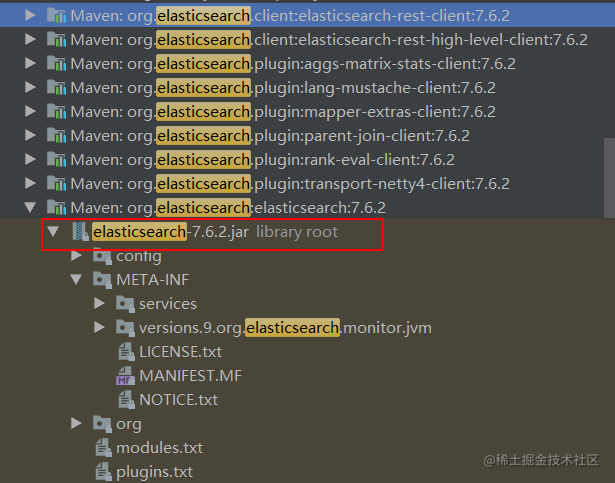Select the META-INF folder label

tap(153, 280)
